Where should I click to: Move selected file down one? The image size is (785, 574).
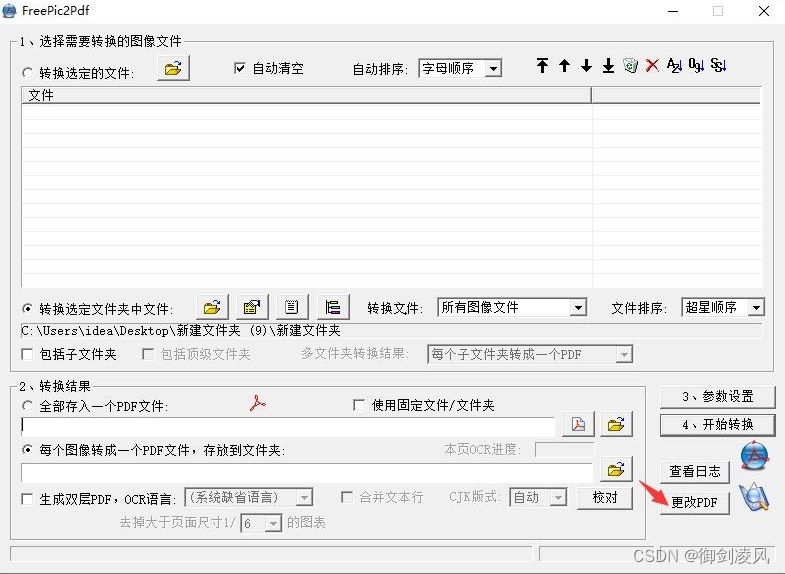586,65
